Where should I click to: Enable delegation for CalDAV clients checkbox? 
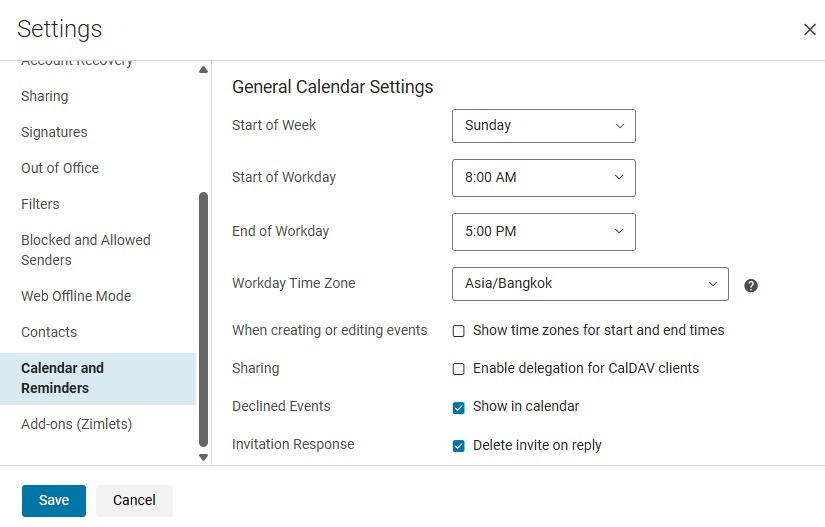[x=459, y=369]
